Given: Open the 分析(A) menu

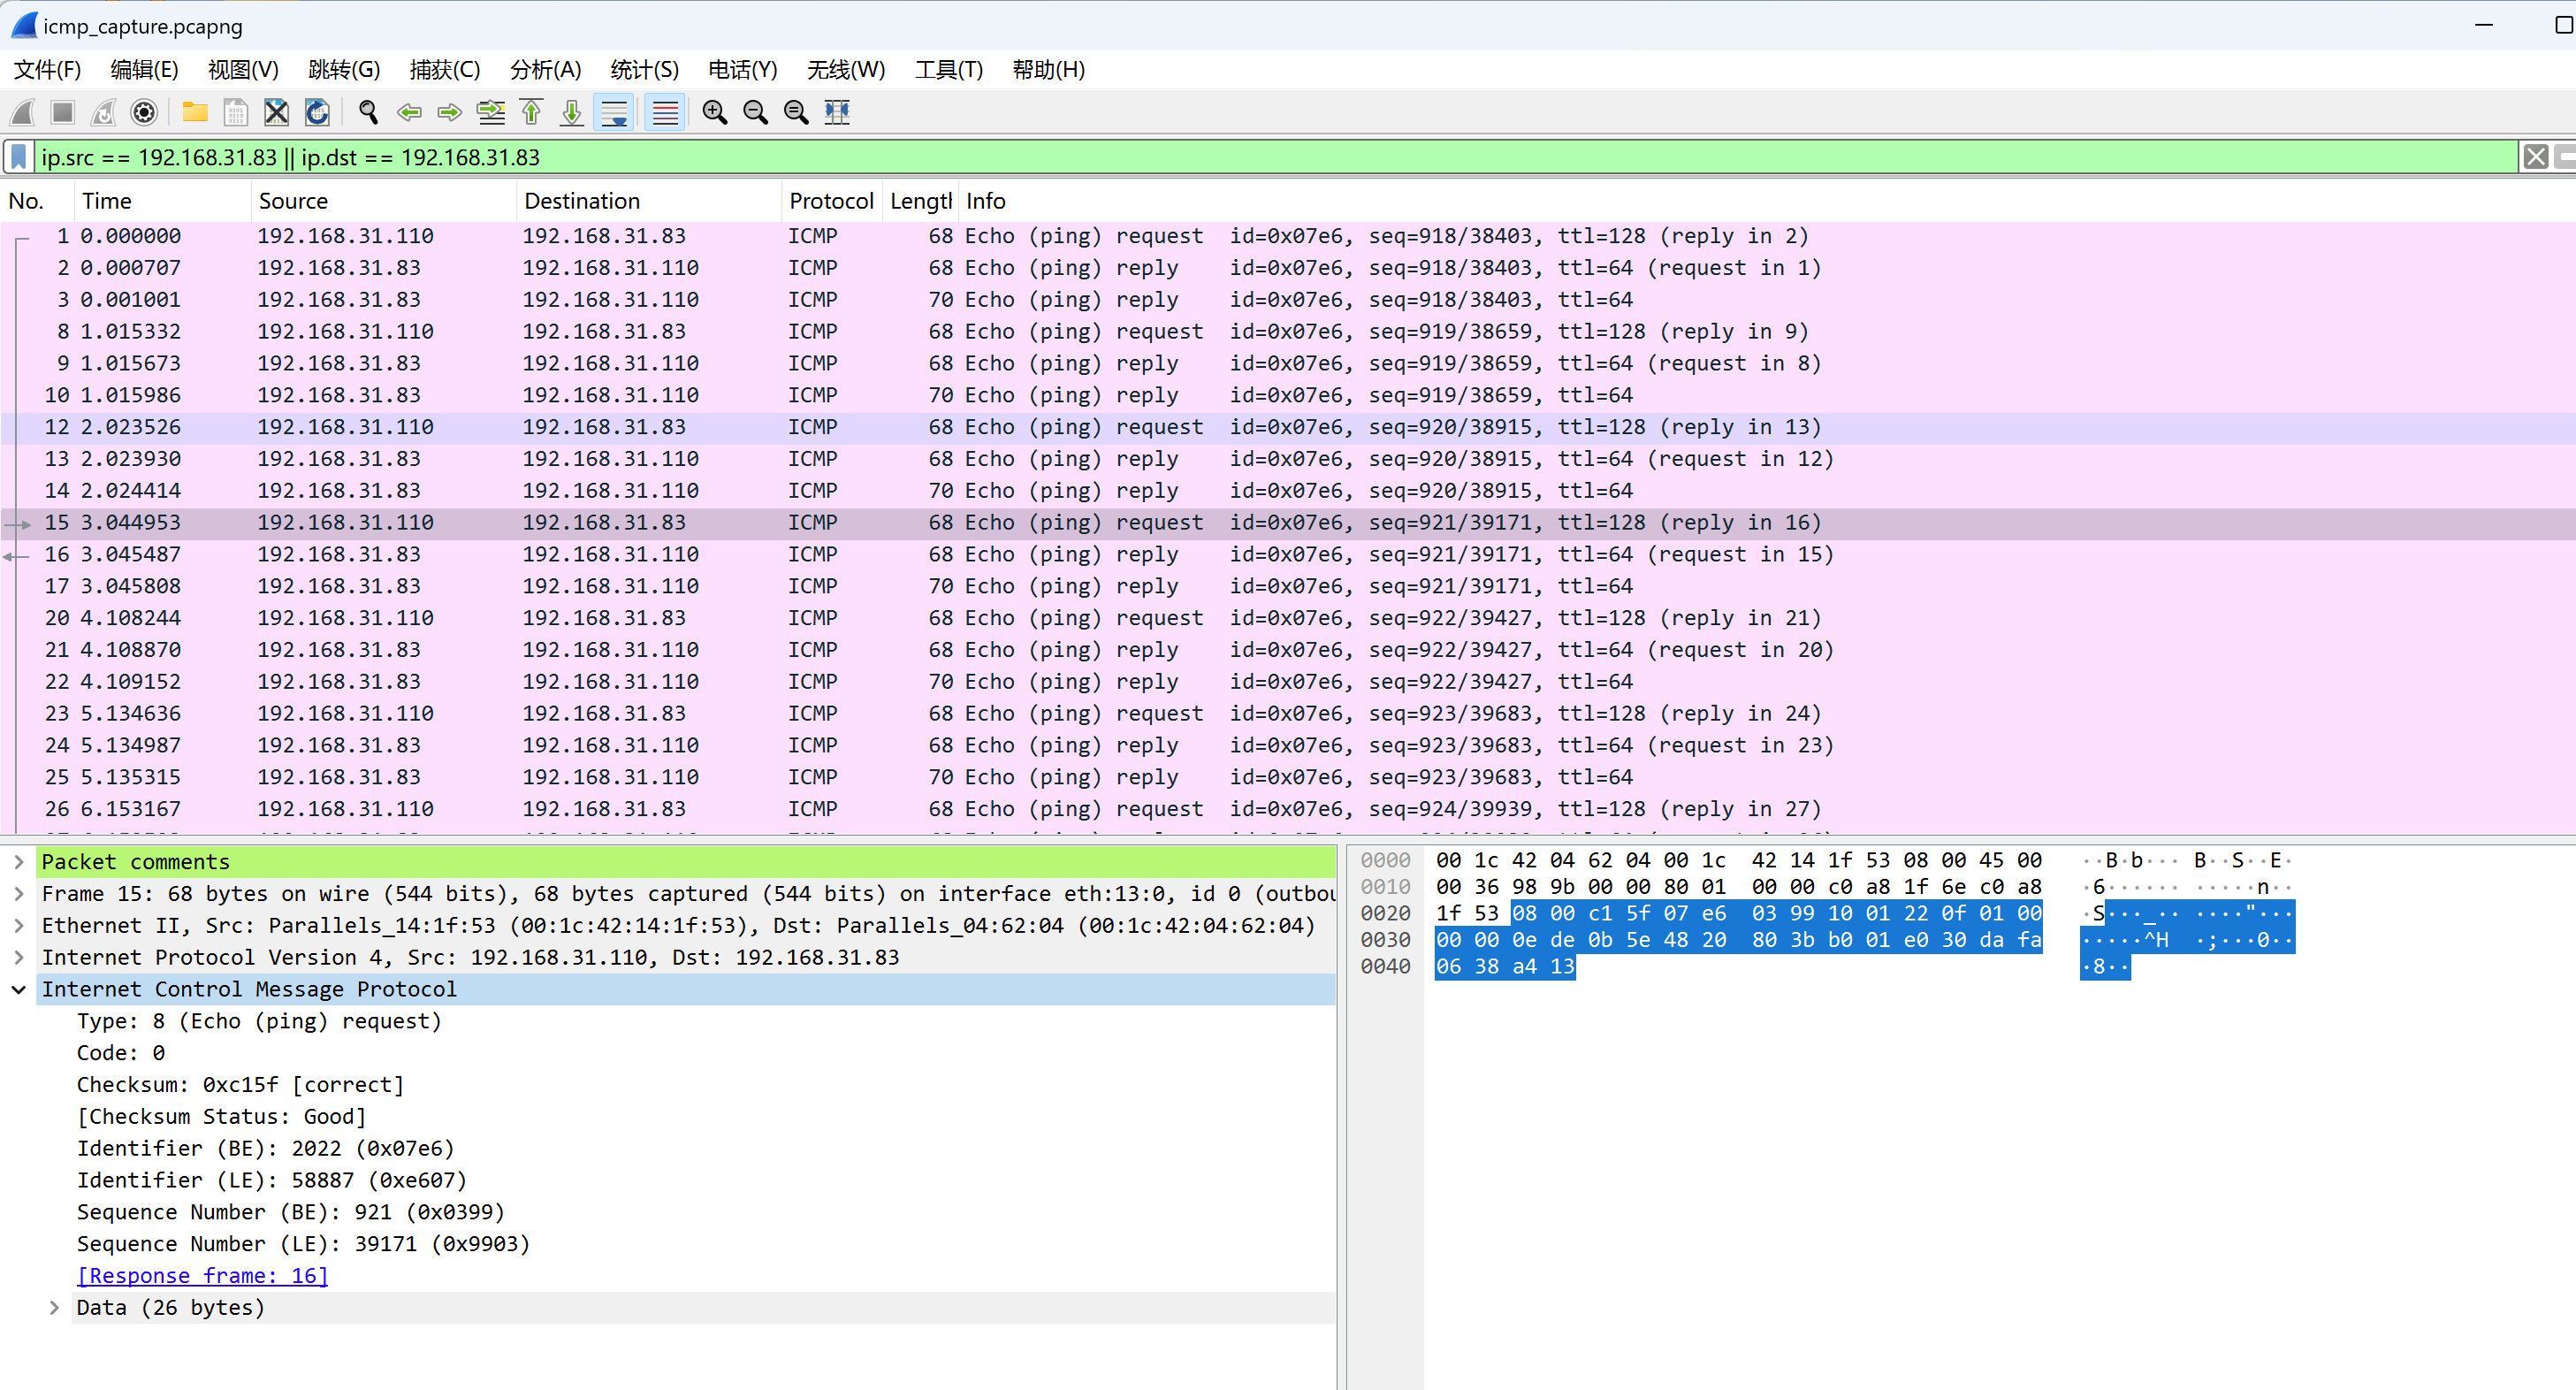Looking at the screenshot, I should [x=545, y=69].
